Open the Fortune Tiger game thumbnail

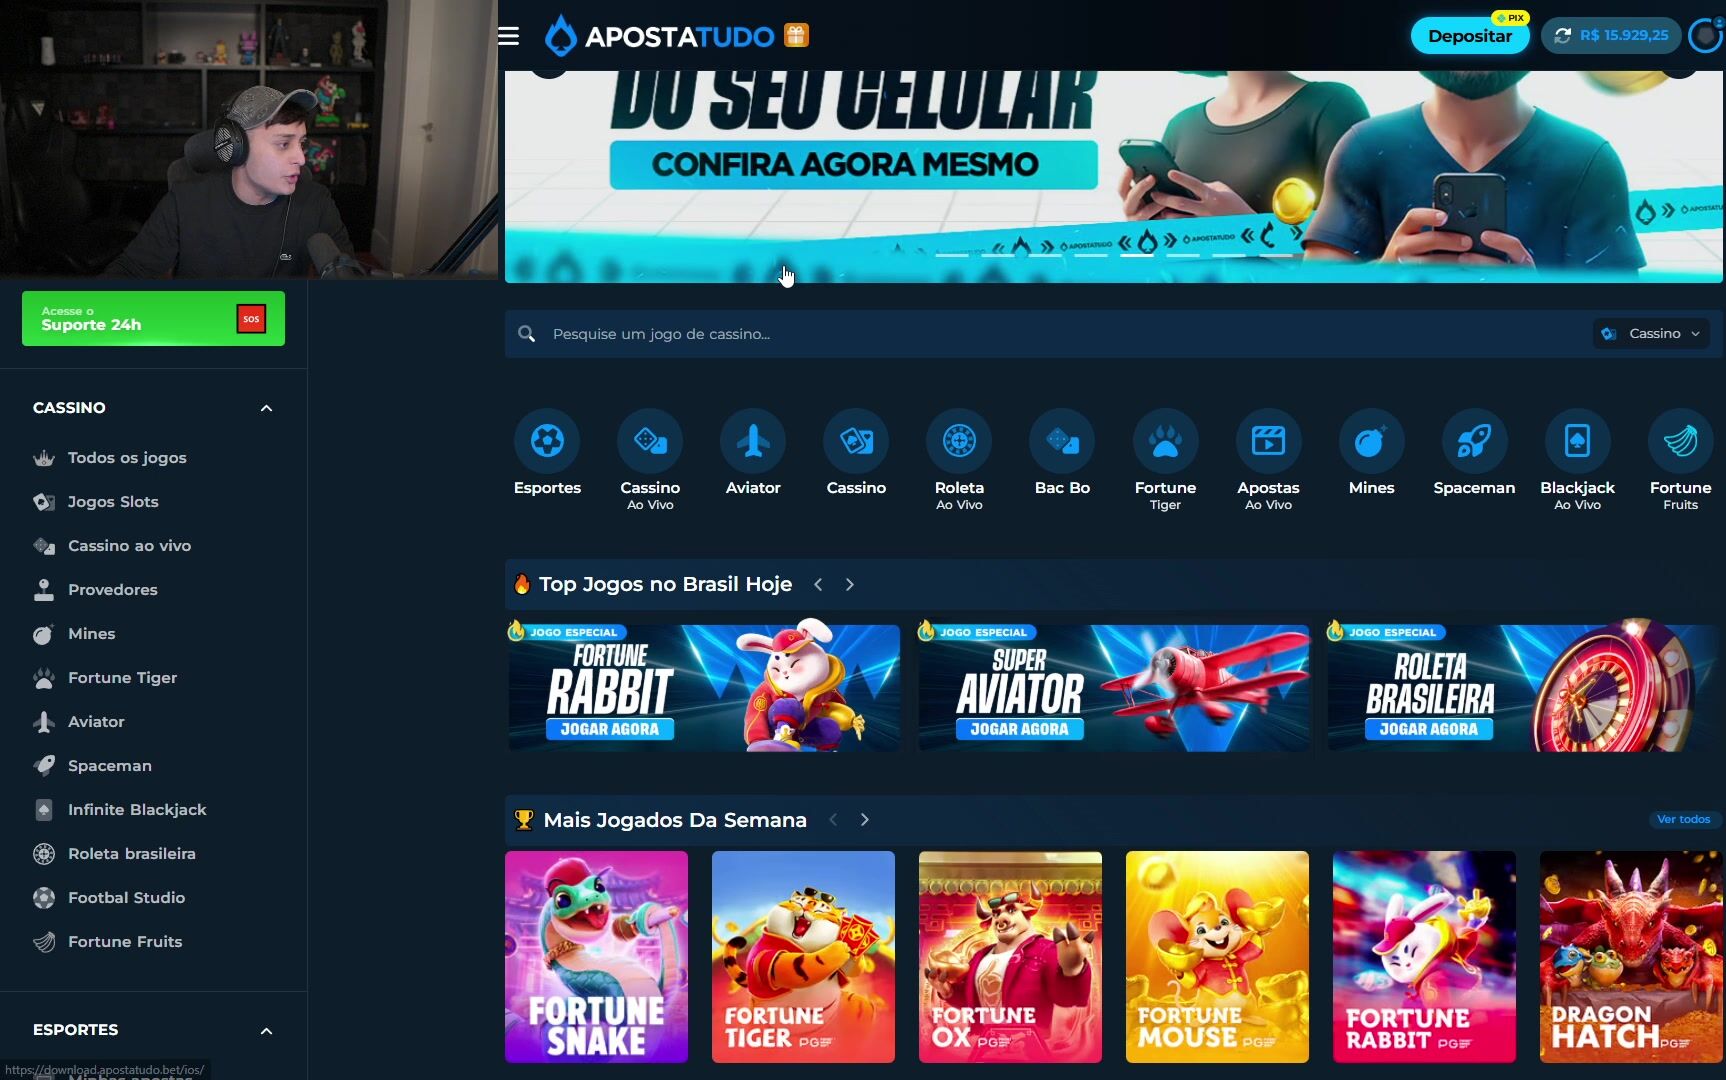(x=803, y=957)
